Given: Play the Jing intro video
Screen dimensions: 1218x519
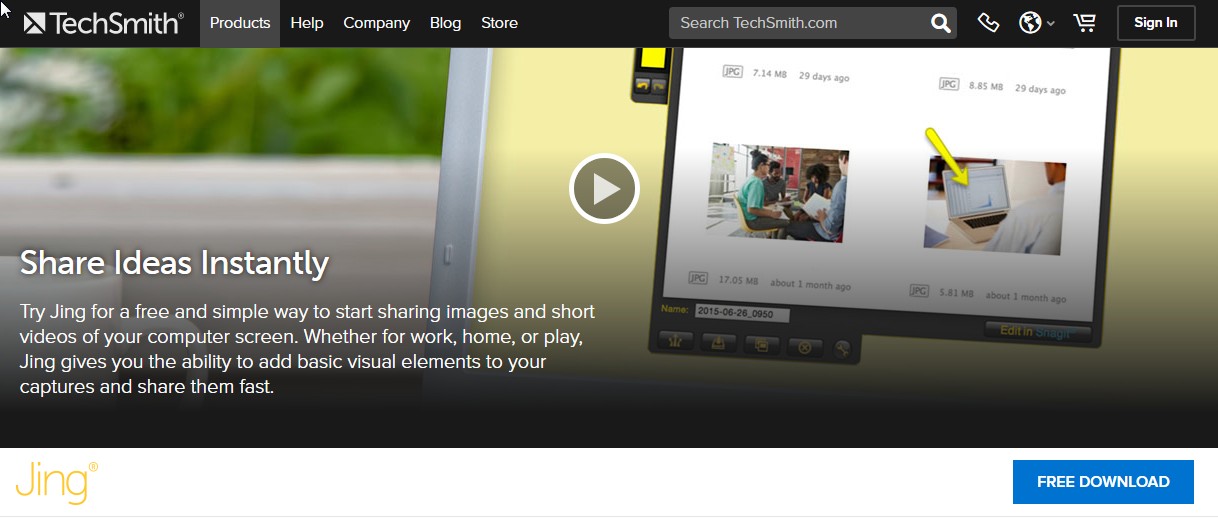Looking at the screenshot, I should 604,188.
